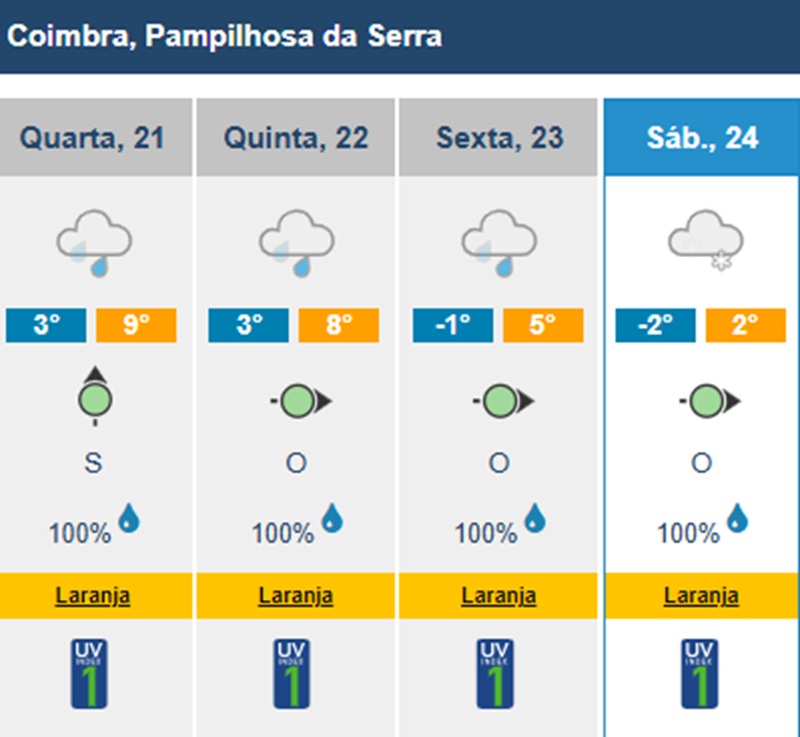This screenshot has width=800, height=737.
Task: Click the snow cloud icon for Sábado 24
Action: point(704,240)
